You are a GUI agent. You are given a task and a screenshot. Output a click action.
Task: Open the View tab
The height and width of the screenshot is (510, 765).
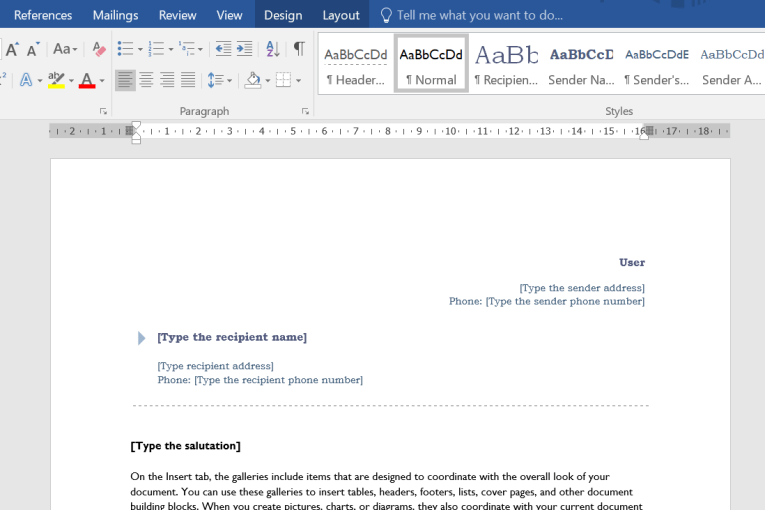point(229,15)
